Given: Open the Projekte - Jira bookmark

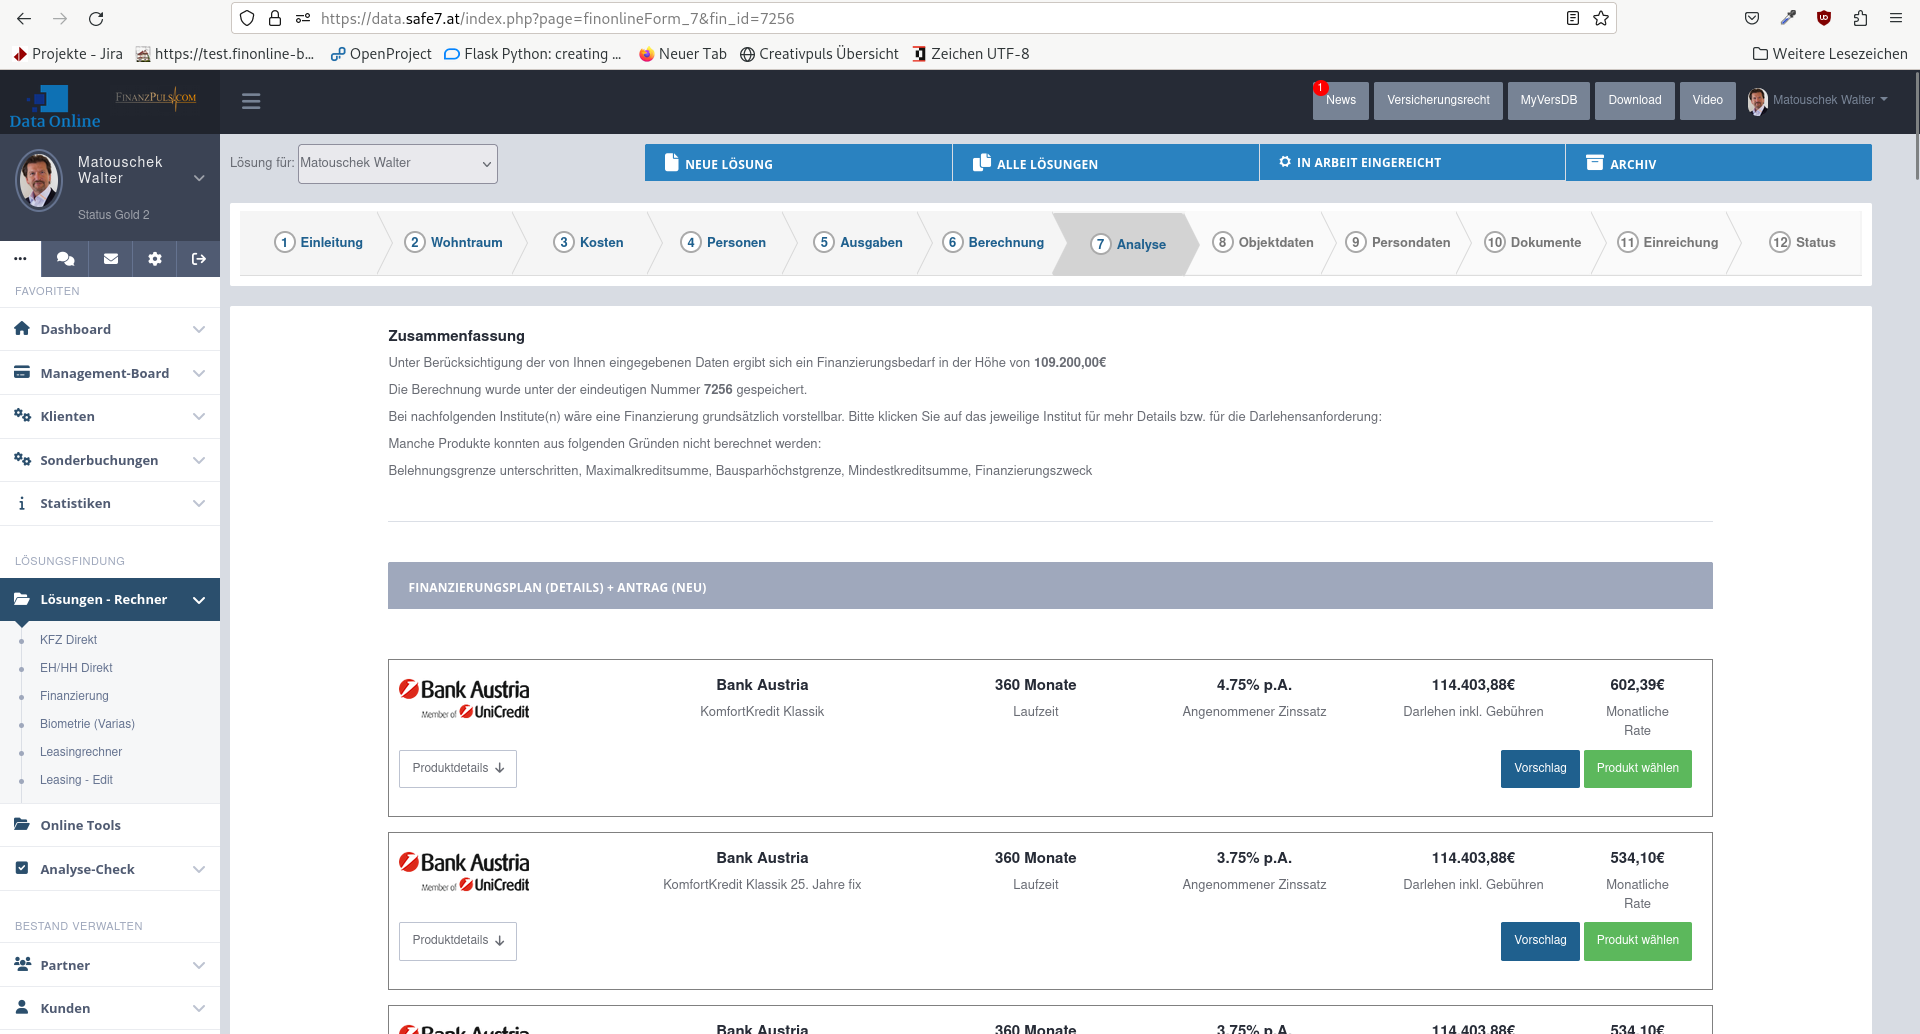Looking at the screenshot, I should click(68, 54).
